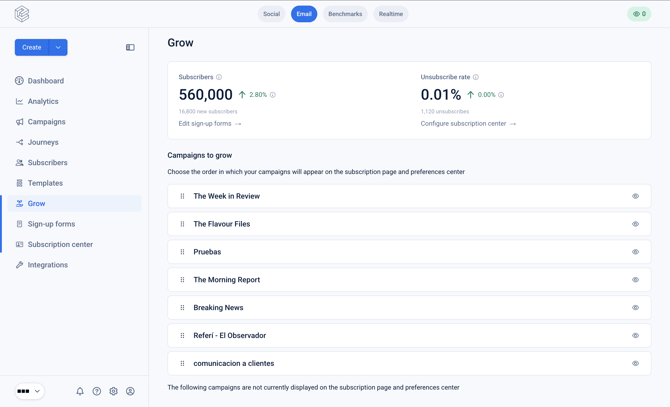The width and height of the screenshot is (670, 407).
Task: Select comunicacion a clientes campaign name
Action: click(234, 363)
